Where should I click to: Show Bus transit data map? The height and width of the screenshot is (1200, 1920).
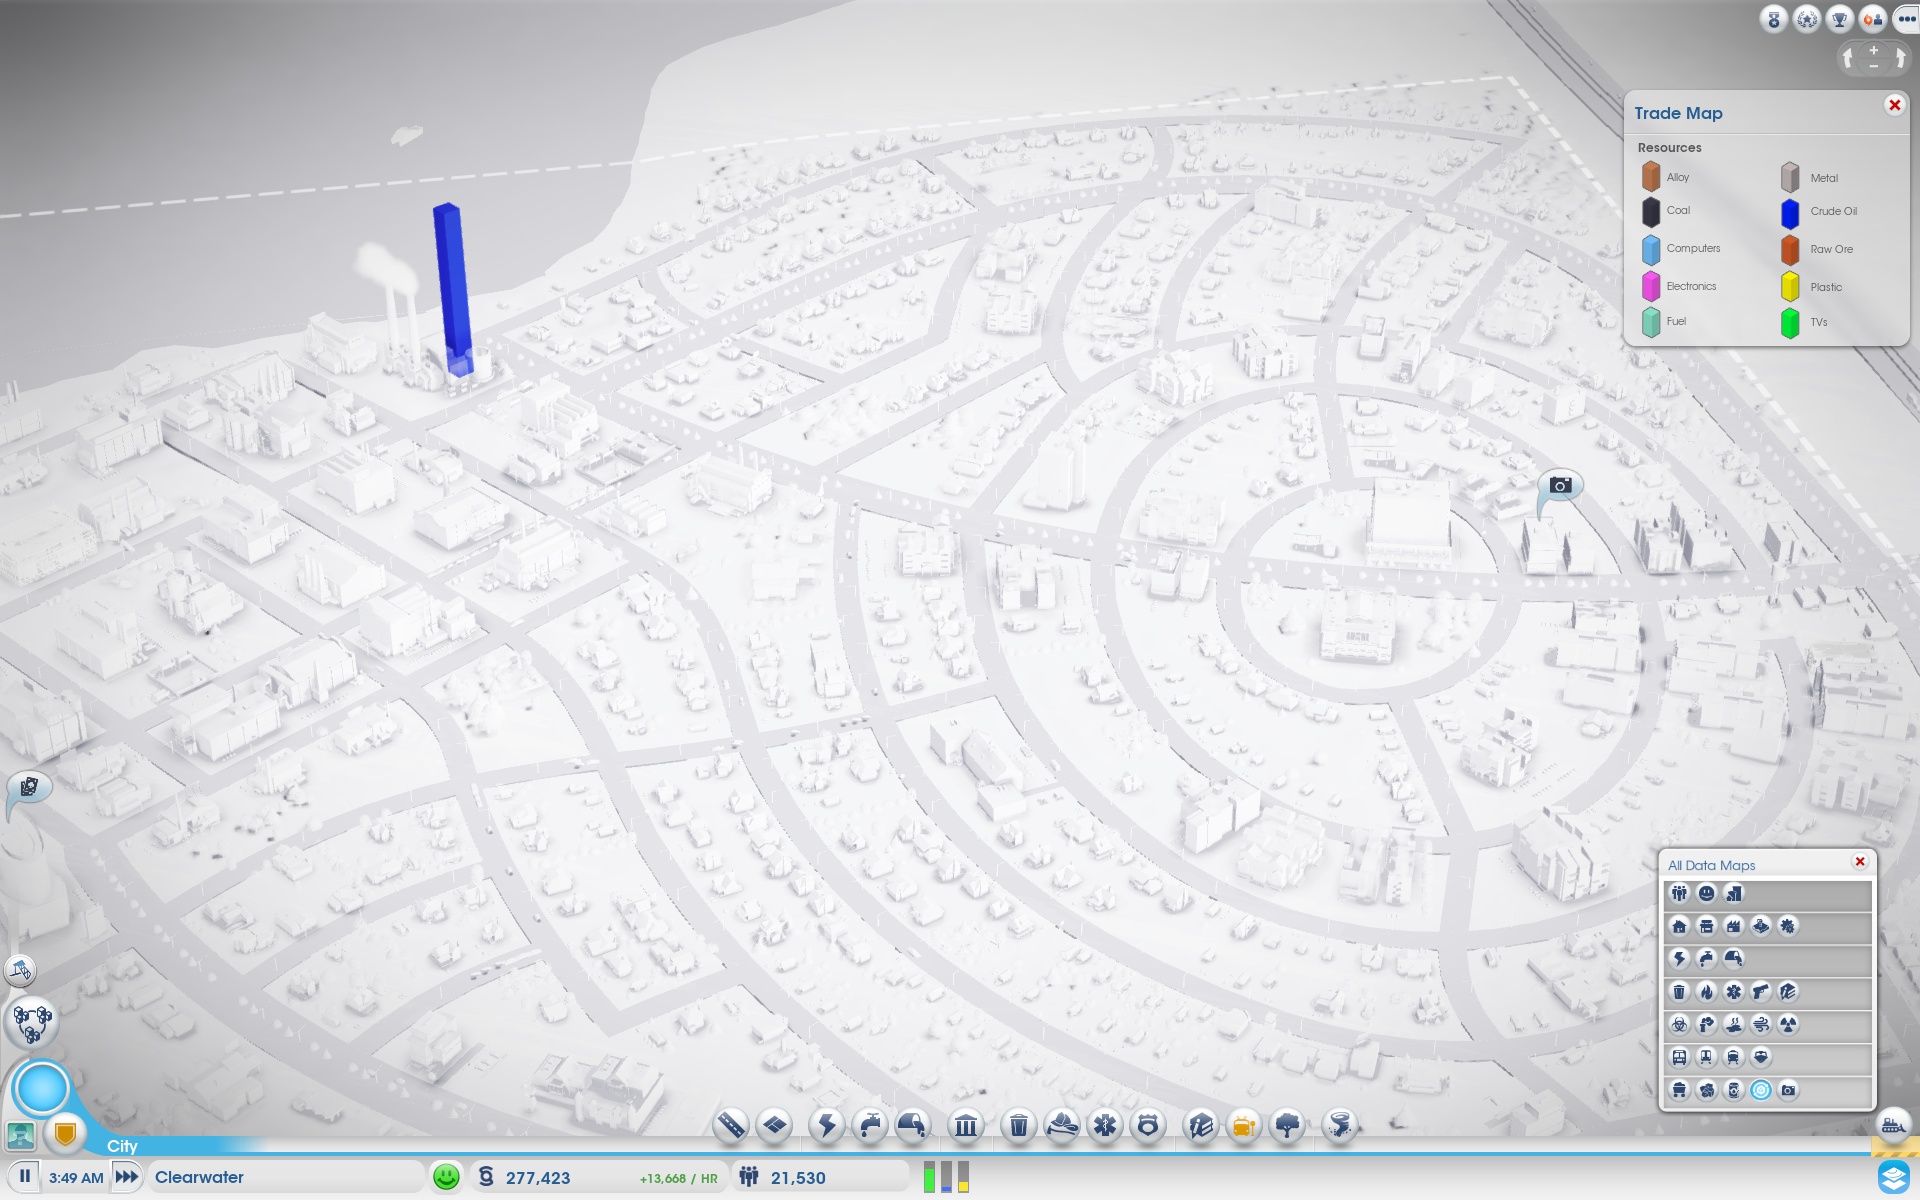click(x=1679, y=1057)
